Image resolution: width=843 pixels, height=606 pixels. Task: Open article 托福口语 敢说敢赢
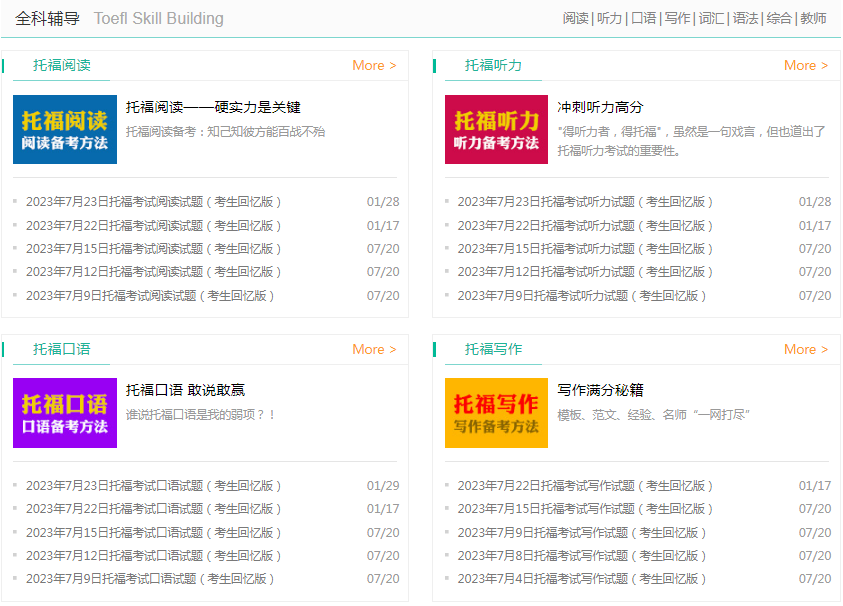(185, 390)
